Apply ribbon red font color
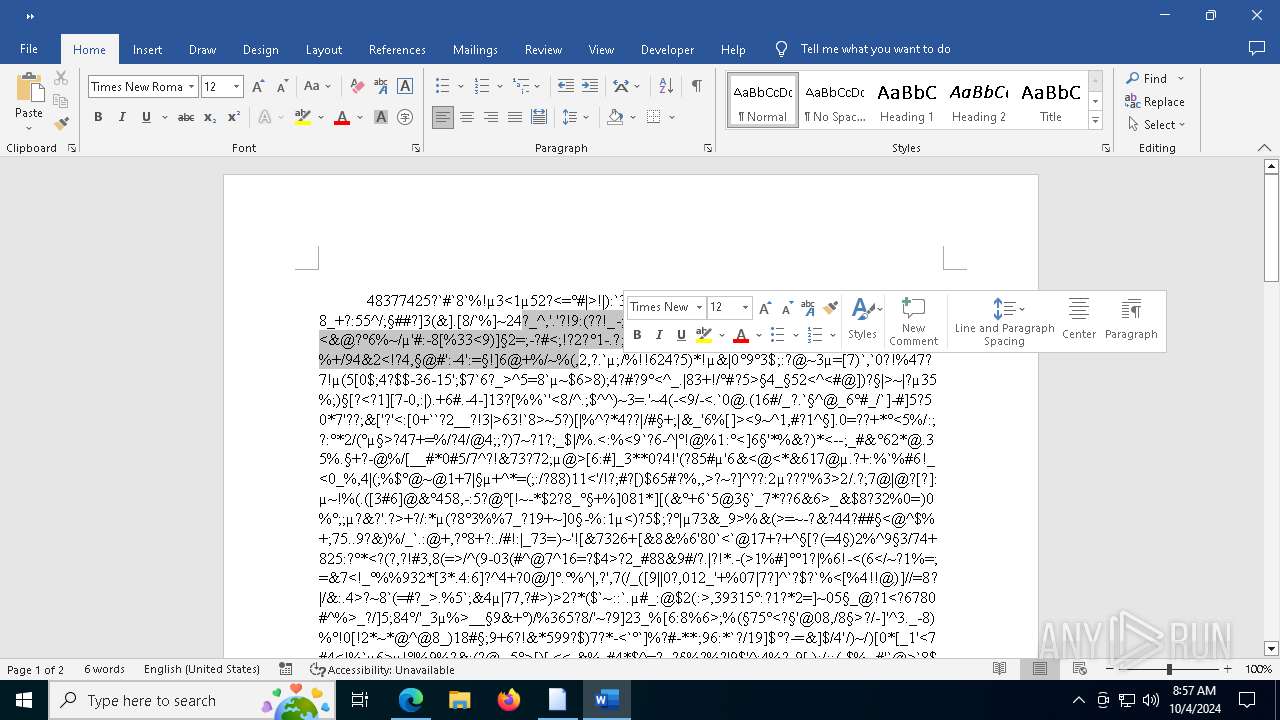Viewport: 1280px width, 720px height. click(x=342, y=117)
